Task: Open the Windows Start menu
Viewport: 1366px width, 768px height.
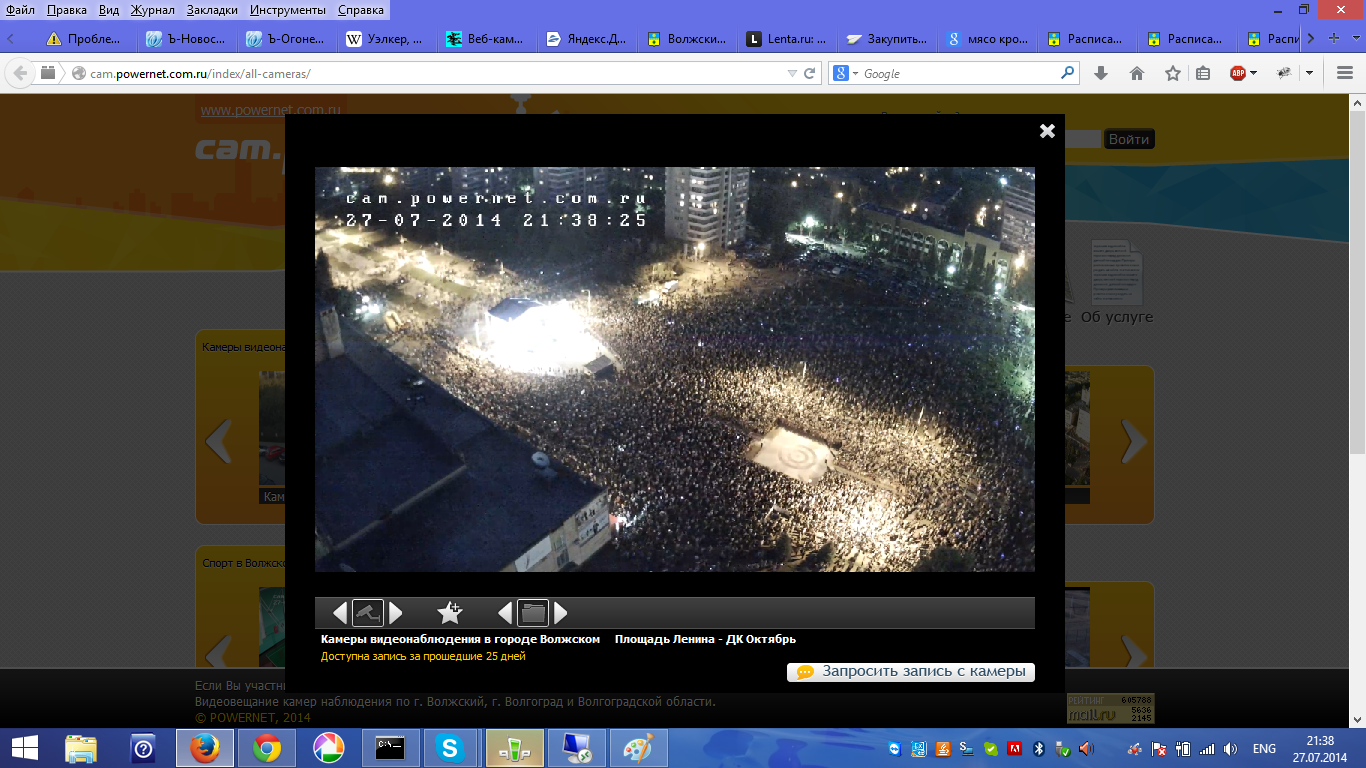Action: tap(24, 748)
